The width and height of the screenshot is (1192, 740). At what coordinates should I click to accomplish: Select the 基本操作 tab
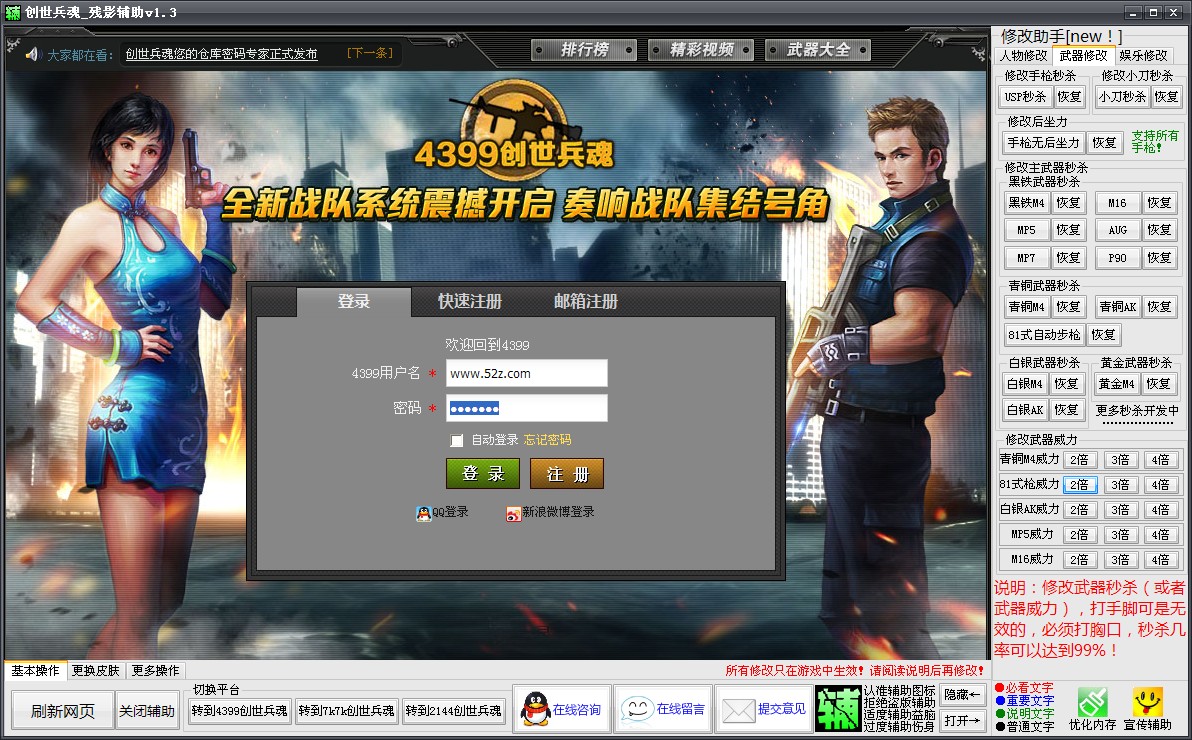point(35,670)
